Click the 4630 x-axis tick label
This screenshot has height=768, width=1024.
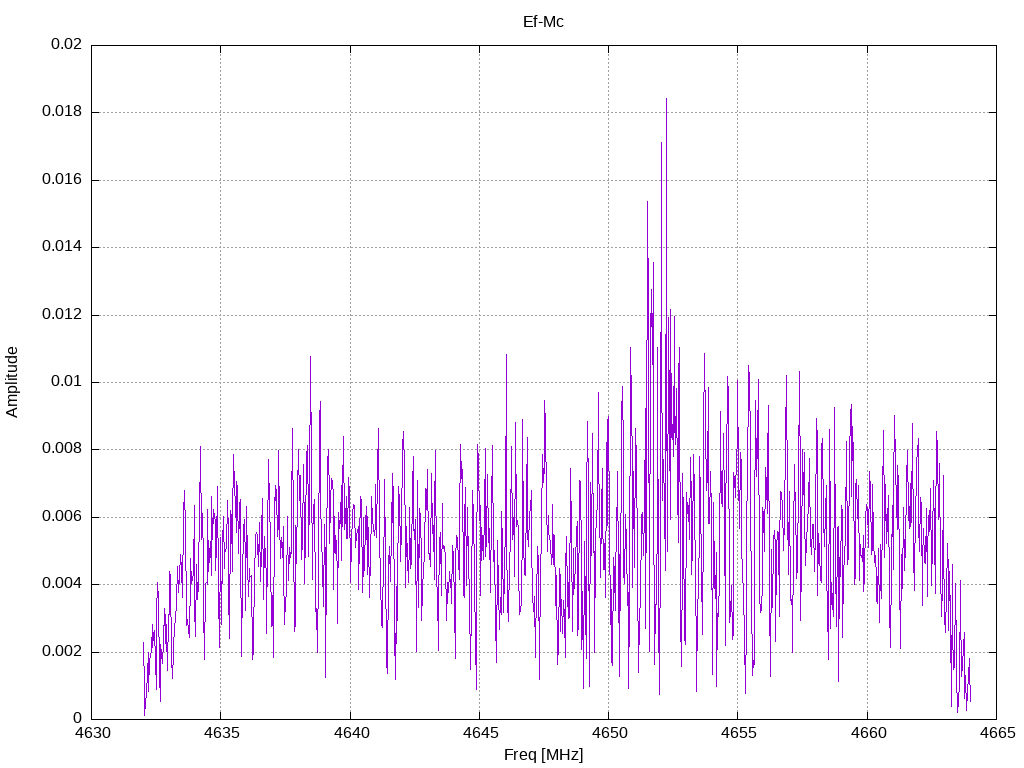pyautogui.click(x=92, y=734)
